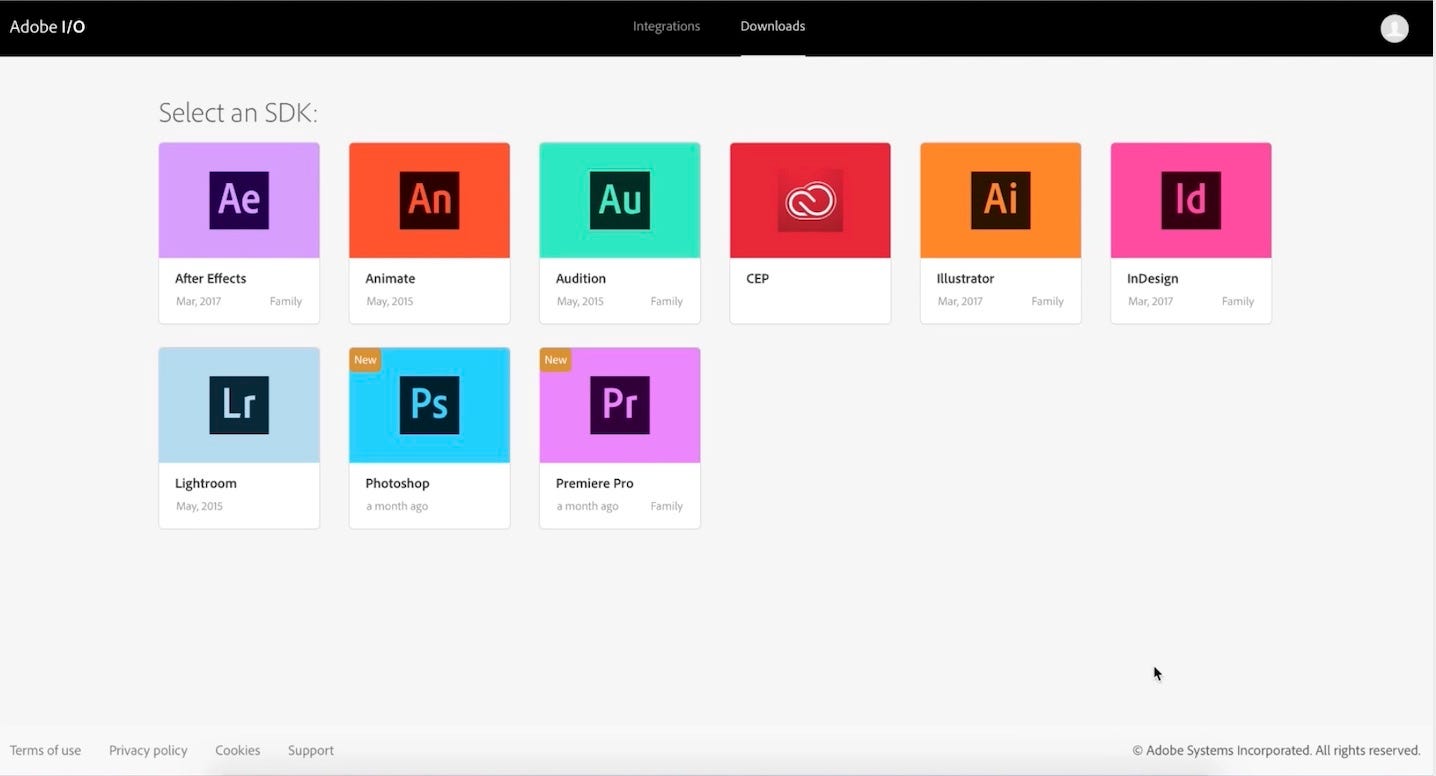Click the May, 2015 date under Animate
Image resolution: width=1436 pixels, height=776 pixels.
[x=389, y=301]
